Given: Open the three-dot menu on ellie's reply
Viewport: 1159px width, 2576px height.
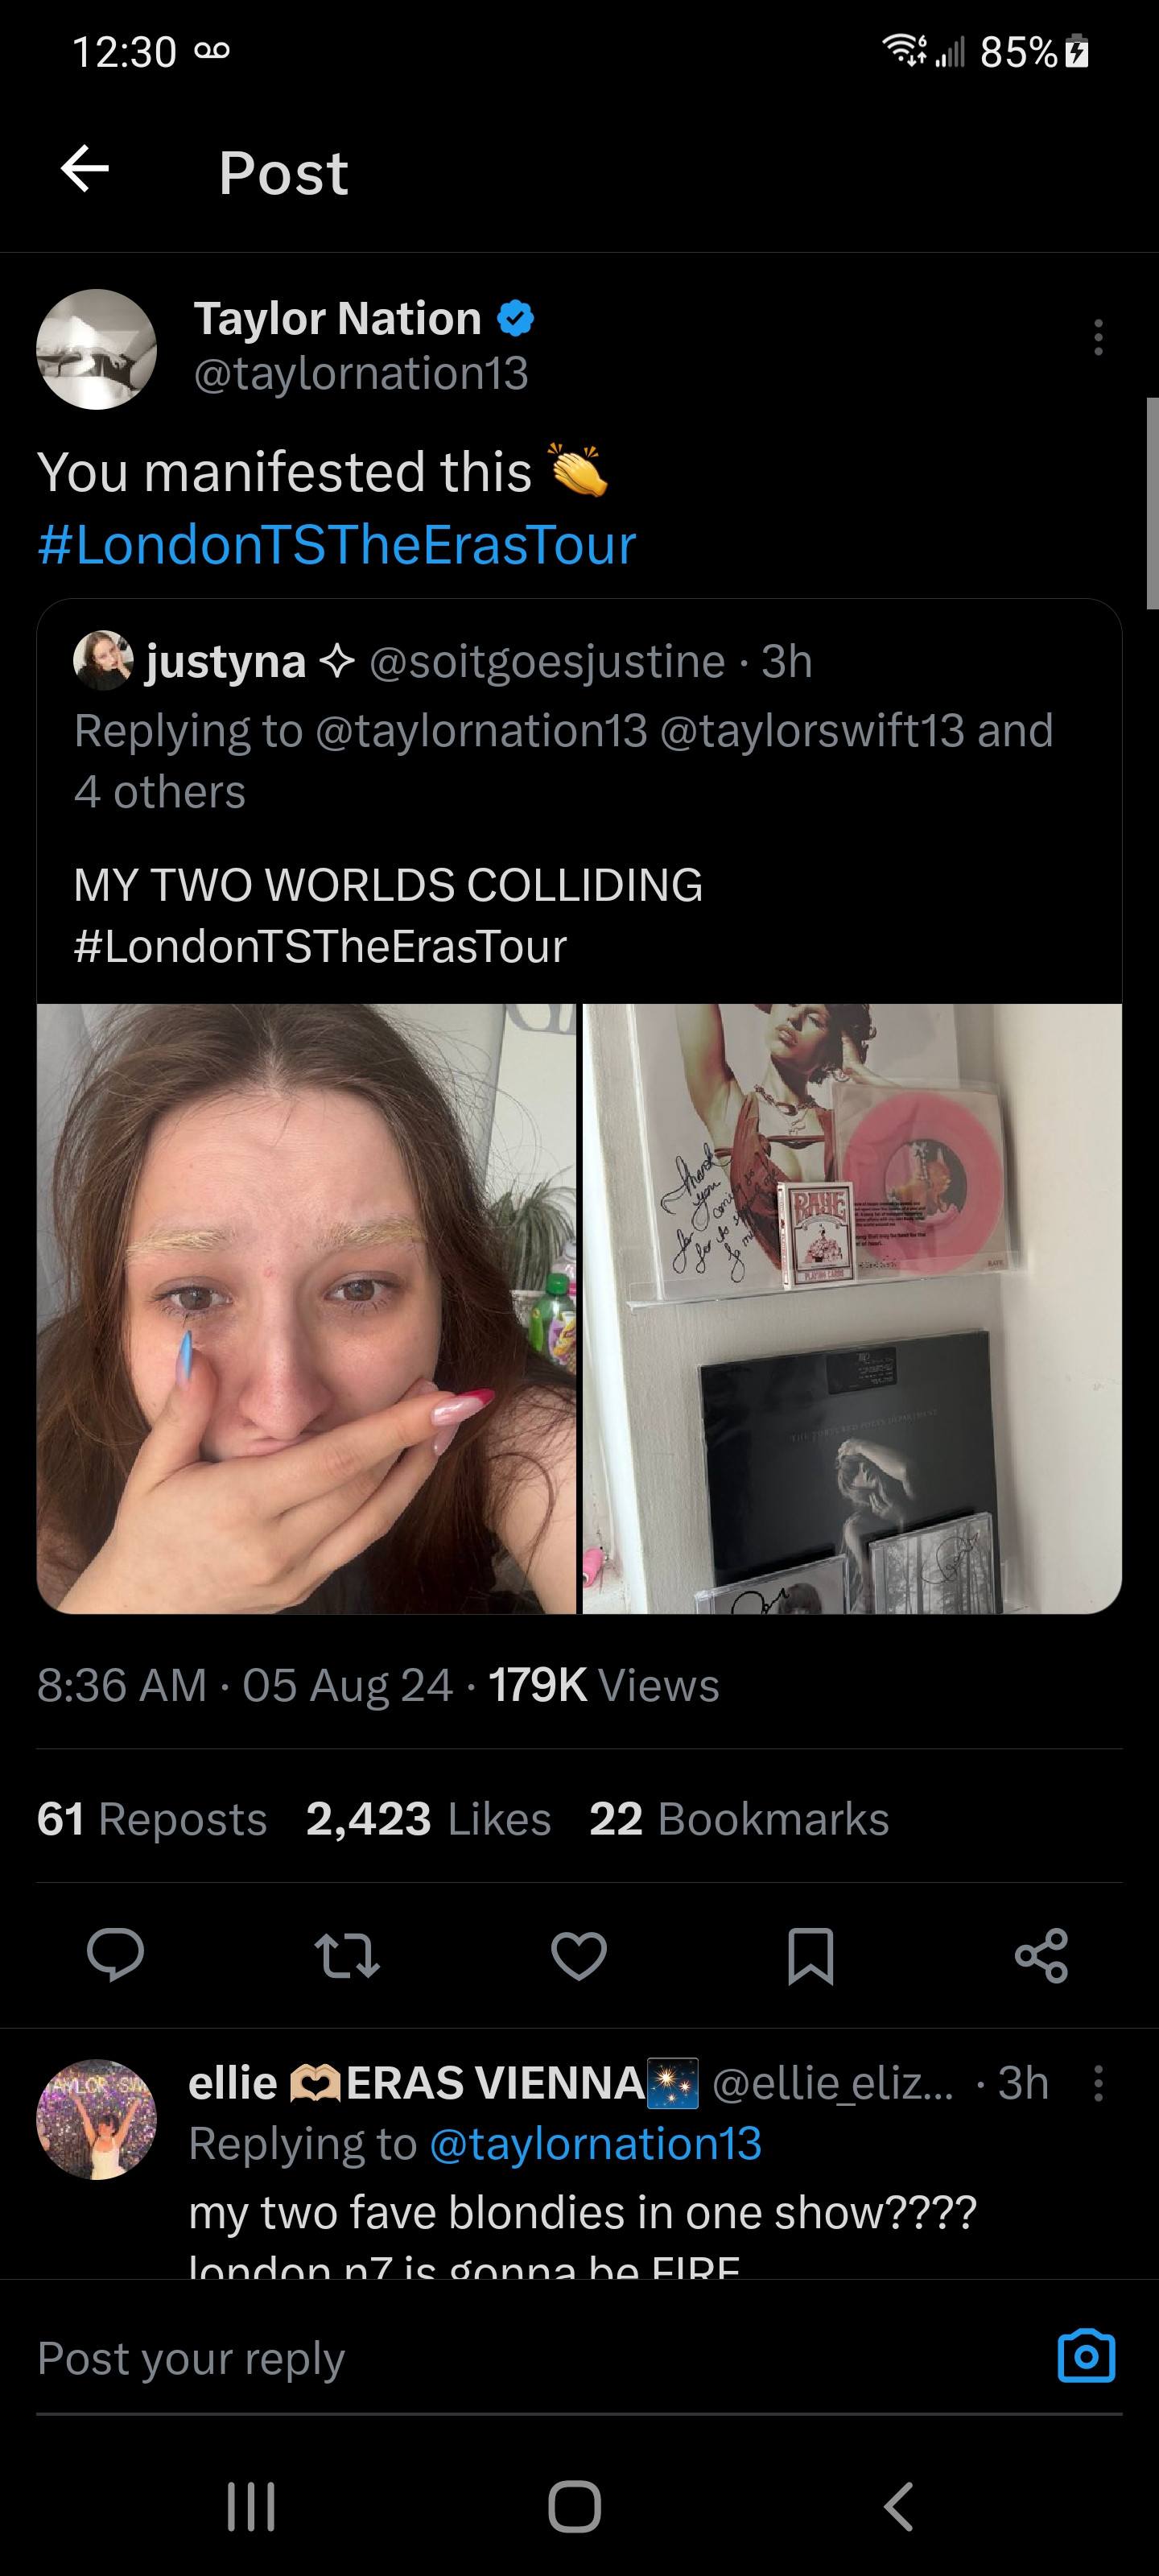Looking at the screenshot, I should pos(1098,2084).
